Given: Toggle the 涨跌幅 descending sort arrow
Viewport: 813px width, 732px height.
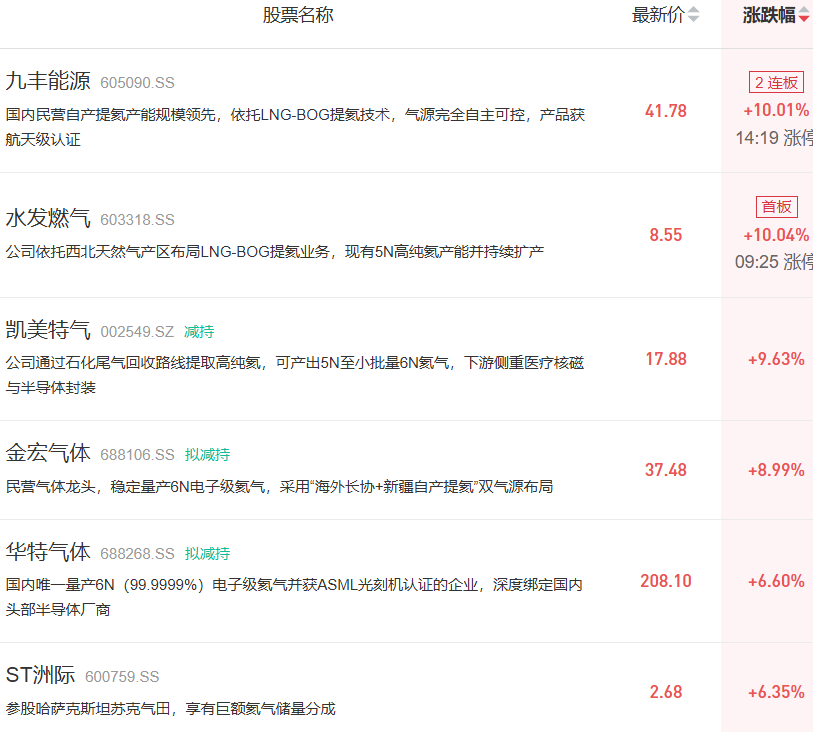Looking at the screenshot, I should (x=804, y=17).
